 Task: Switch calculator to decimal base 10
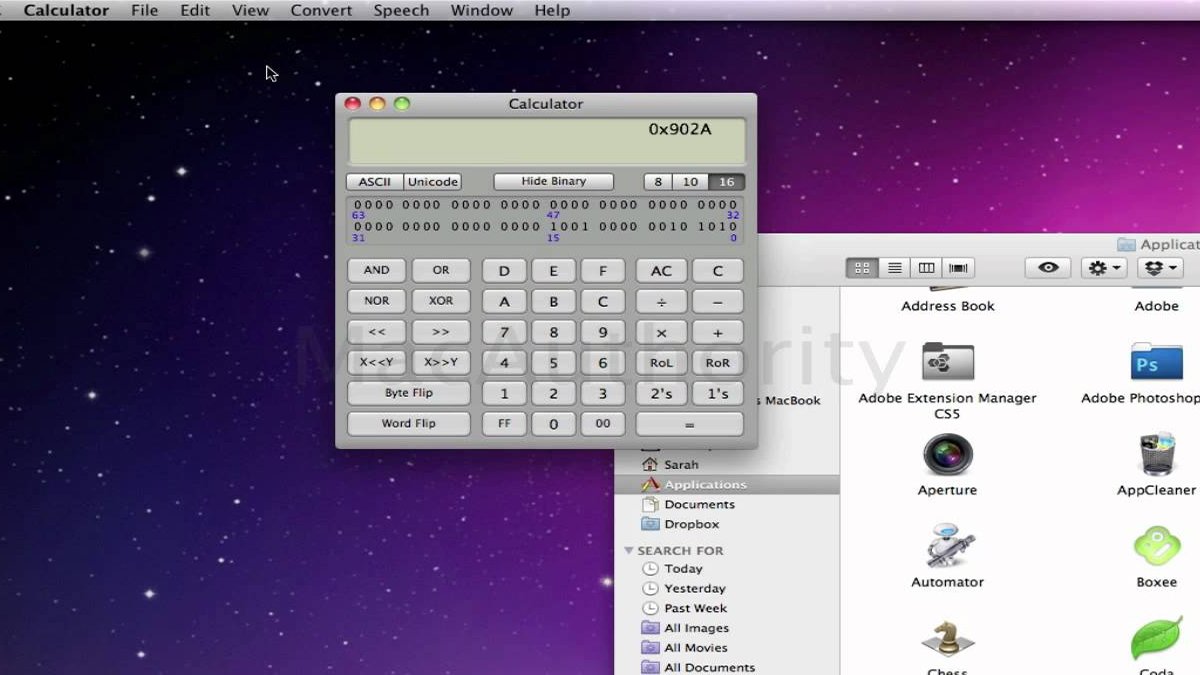[x=690, y=182]
